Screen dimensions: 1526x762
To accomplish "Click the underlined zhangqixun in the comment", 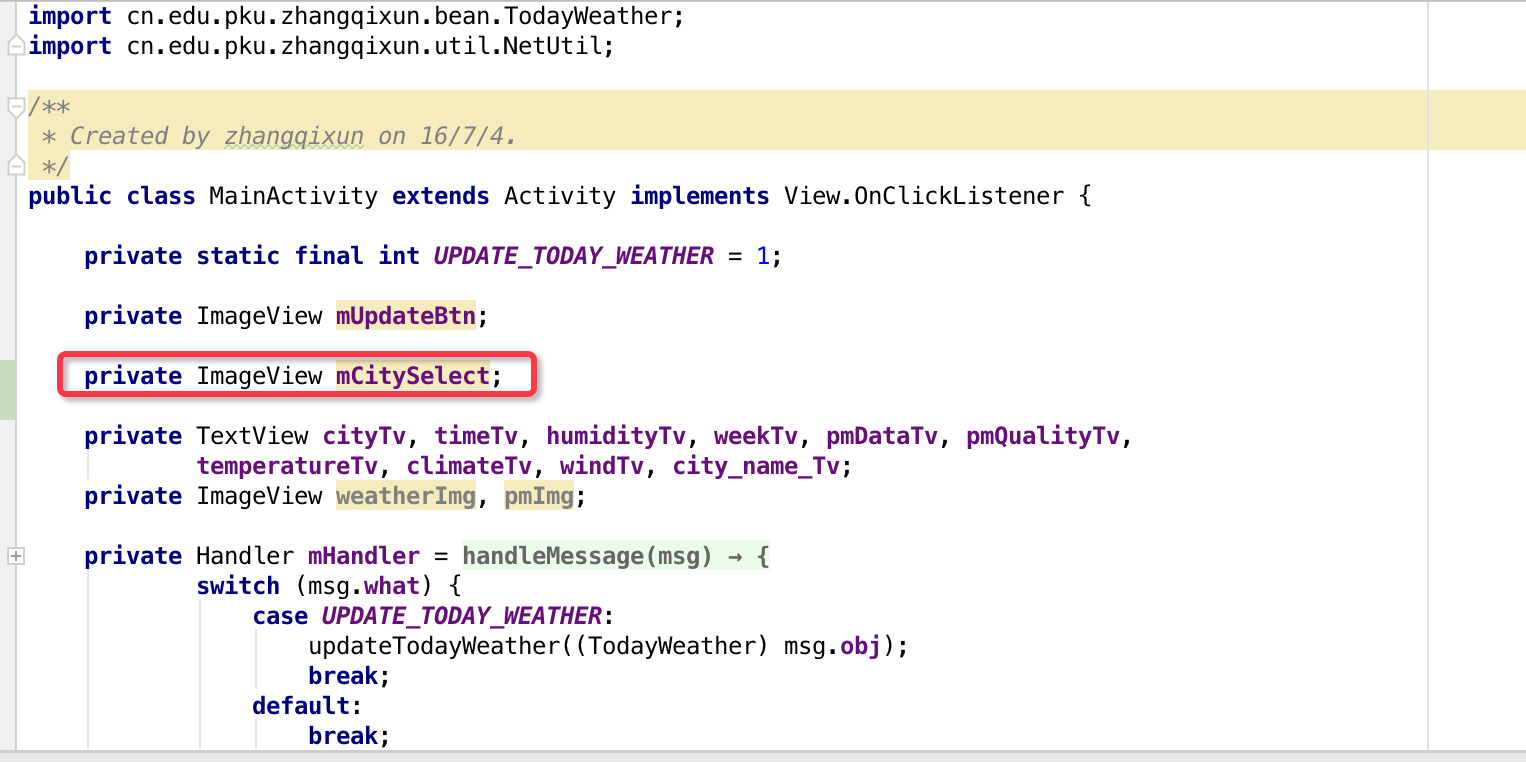I will coord(294,136).
